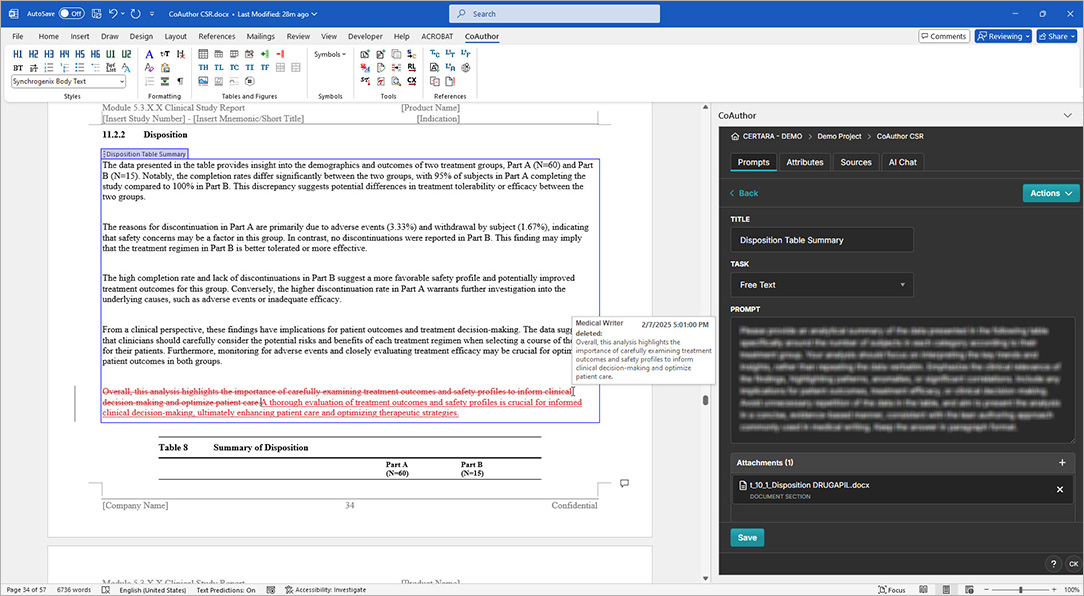Open the Quick Access Toolbar customize arrow
The height and width of the screenshot is (596, 1084).
151,13
